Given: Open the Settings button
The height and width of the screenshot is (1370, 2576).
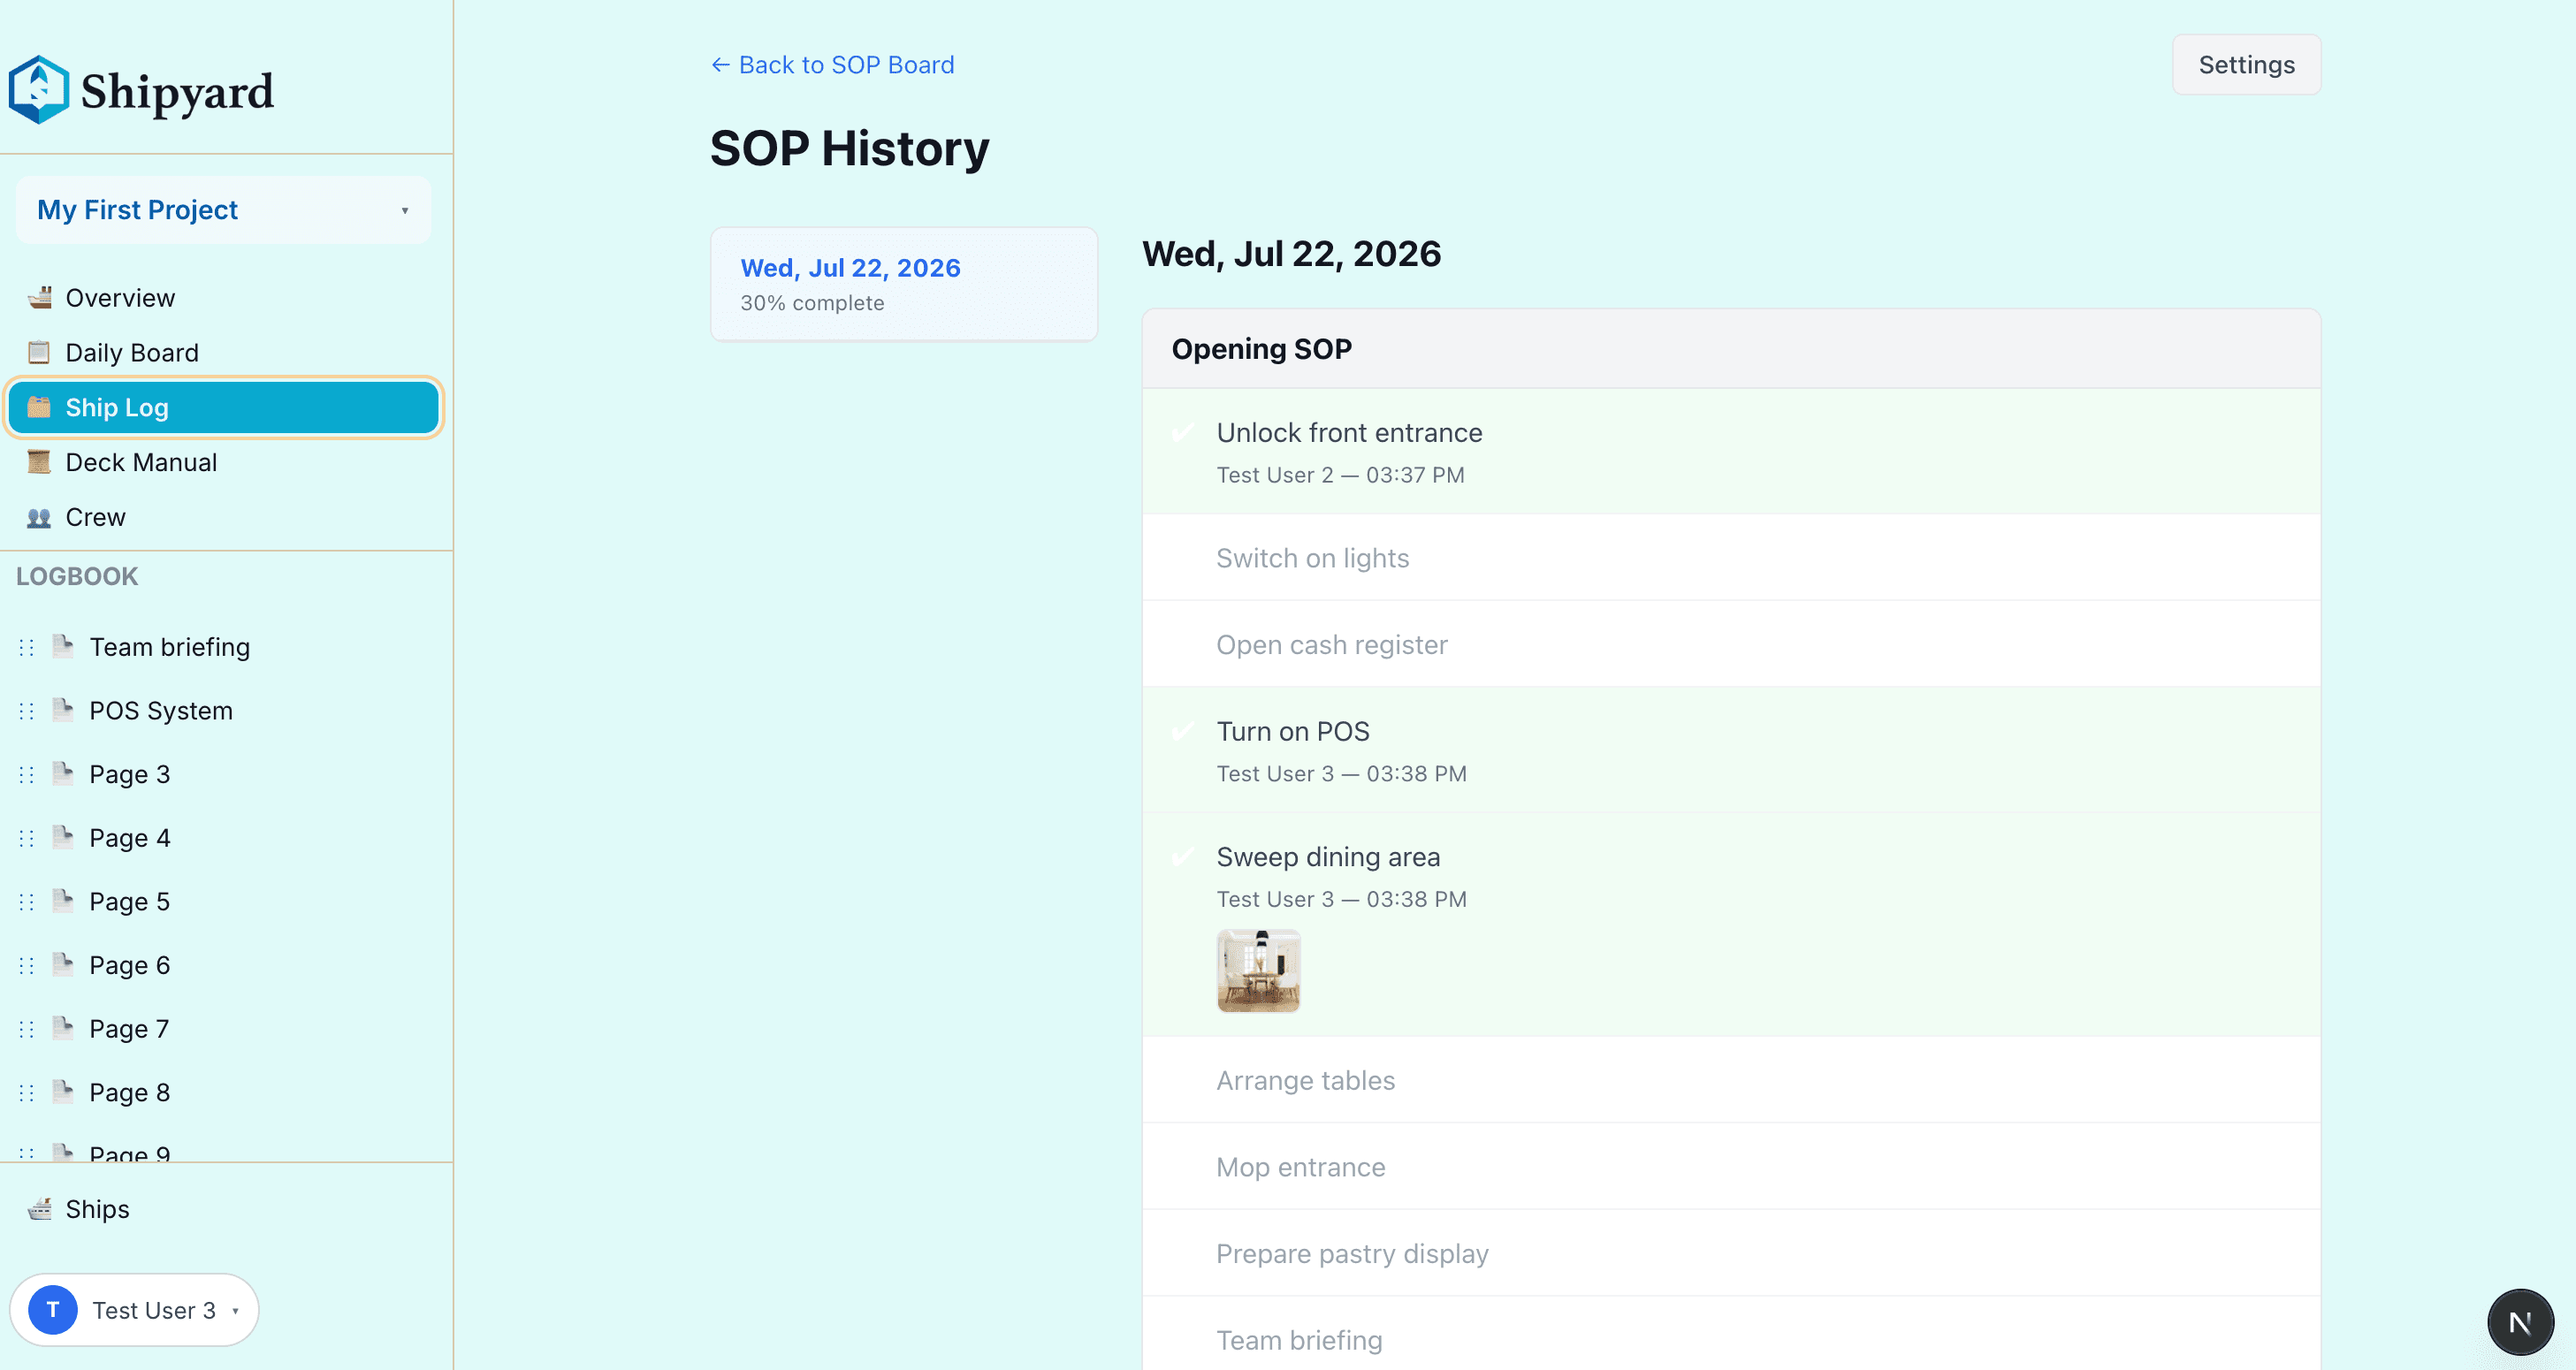Looking at the screenshot, I should point(2246,65).
